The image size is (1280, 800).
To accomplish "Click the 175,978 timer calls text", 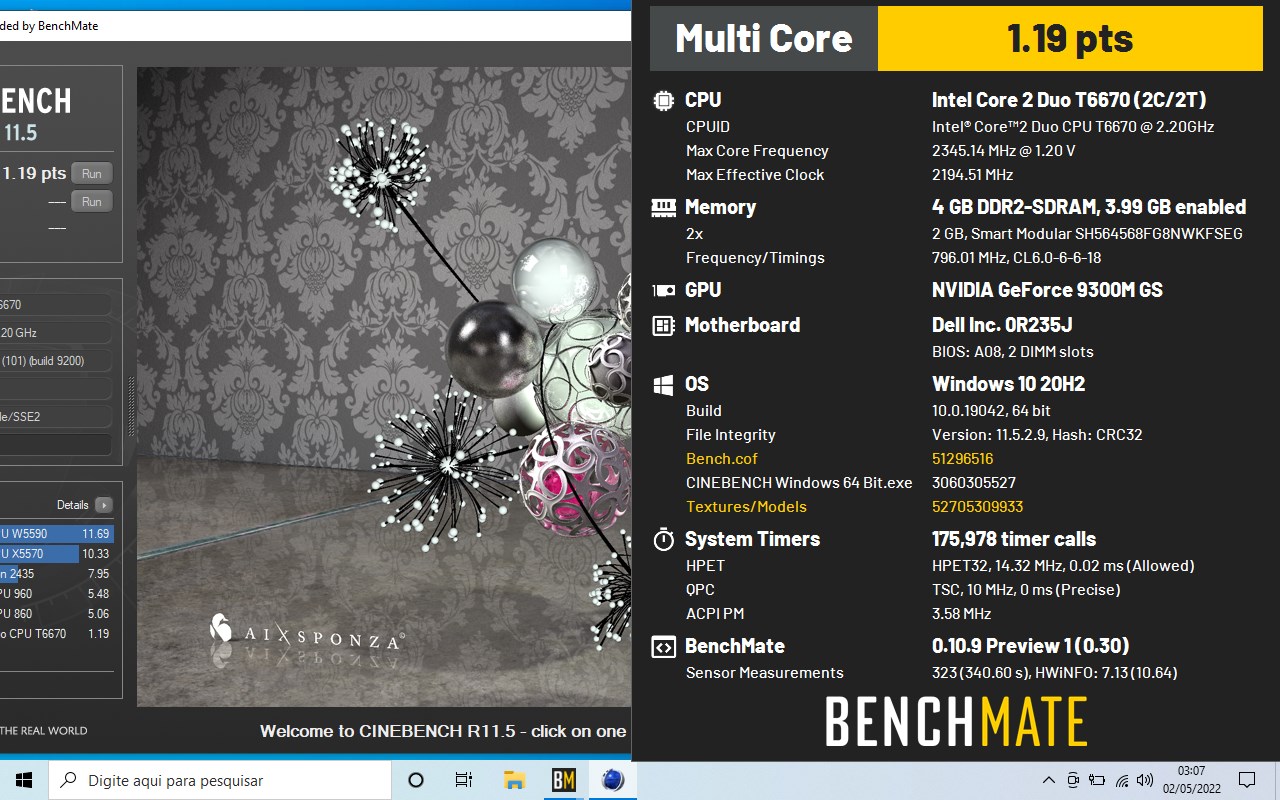I will (1014, 539).
